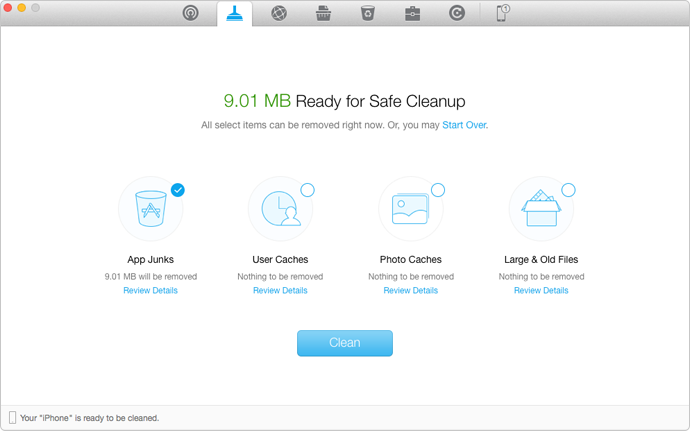690x431 pixels.
Task: Close the window with red button
Action: click(7, 7)
